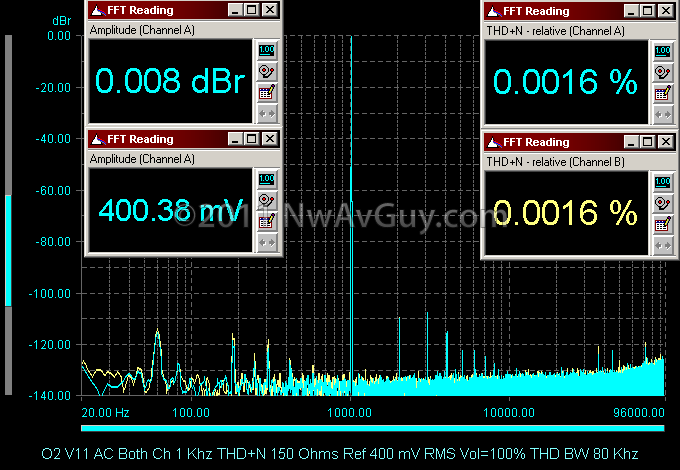This screenshot has width=680, height=470.
Task: Click the 20.00 Hz frequency axis label
Action: click(x=105, y=413)
